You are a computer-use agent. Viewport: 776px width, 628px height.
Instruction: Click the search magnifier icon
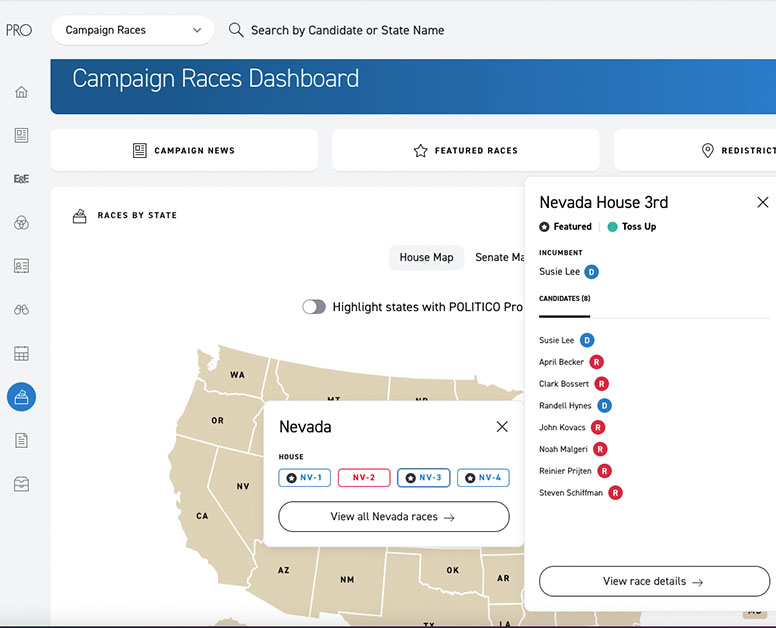coord(236,30)
